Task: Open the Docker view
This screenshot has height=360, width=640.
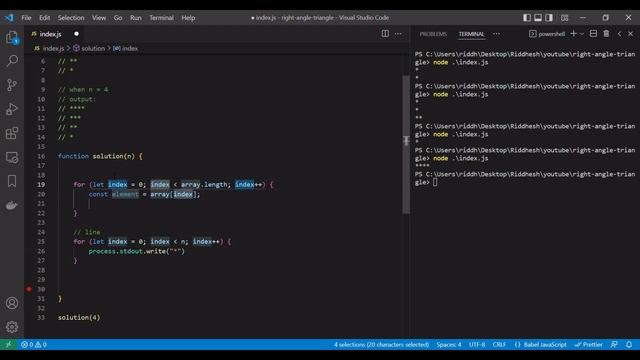Action: [12, 205]
